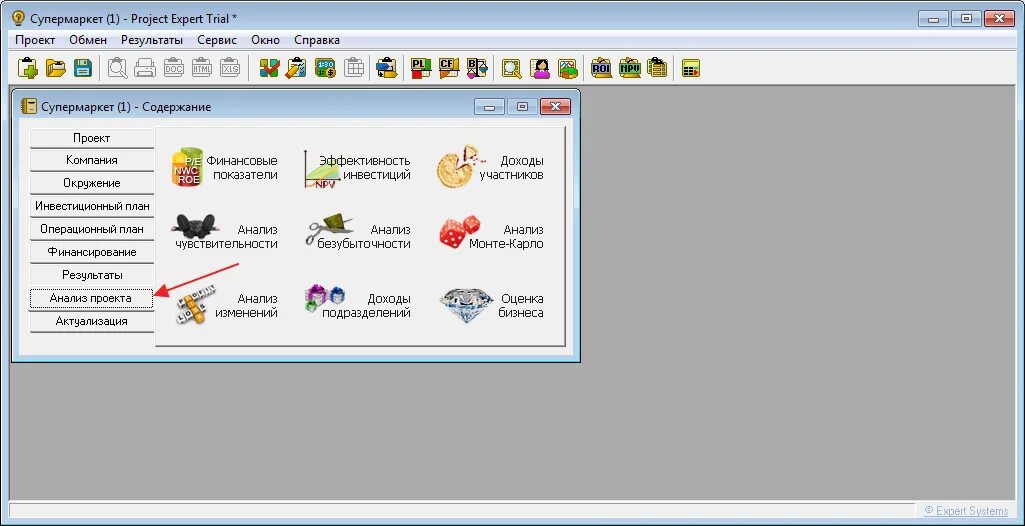Select the Результаты section in sidebar

tap(92, 275)
